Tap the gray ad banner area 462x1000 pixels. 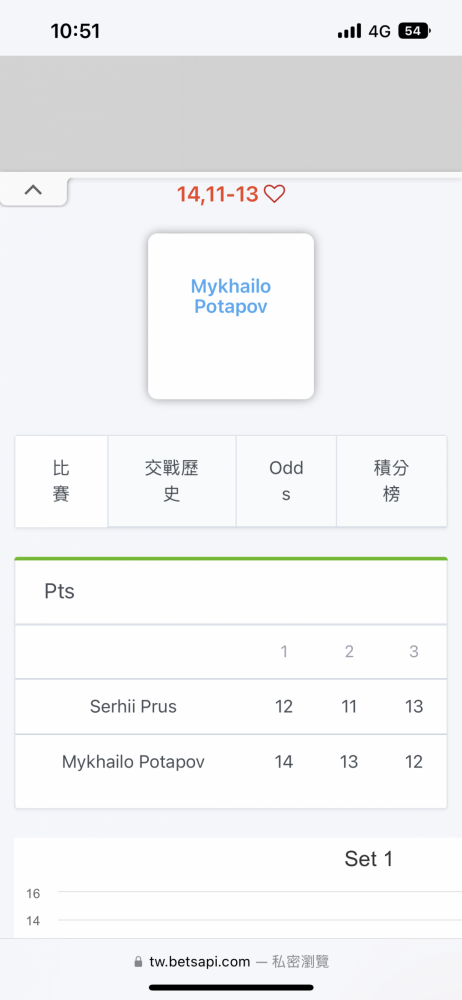click(231, 114)
